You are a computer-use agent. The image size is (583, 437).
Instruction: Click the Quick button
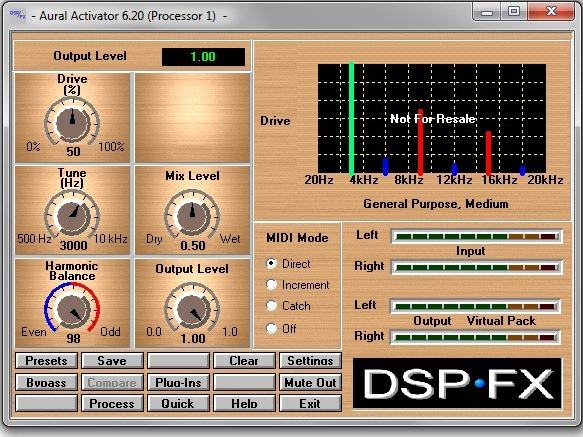click(178, 404)
